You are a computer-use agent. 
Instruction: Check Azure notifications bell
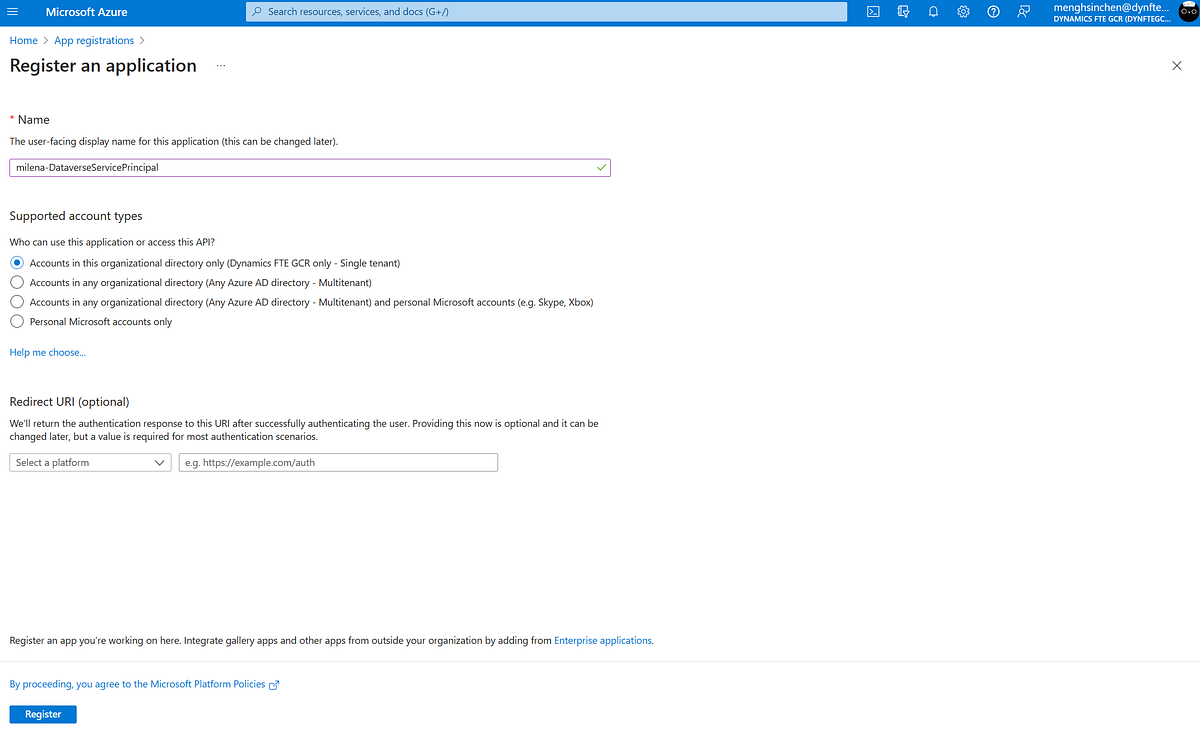(x=933, y=12)
